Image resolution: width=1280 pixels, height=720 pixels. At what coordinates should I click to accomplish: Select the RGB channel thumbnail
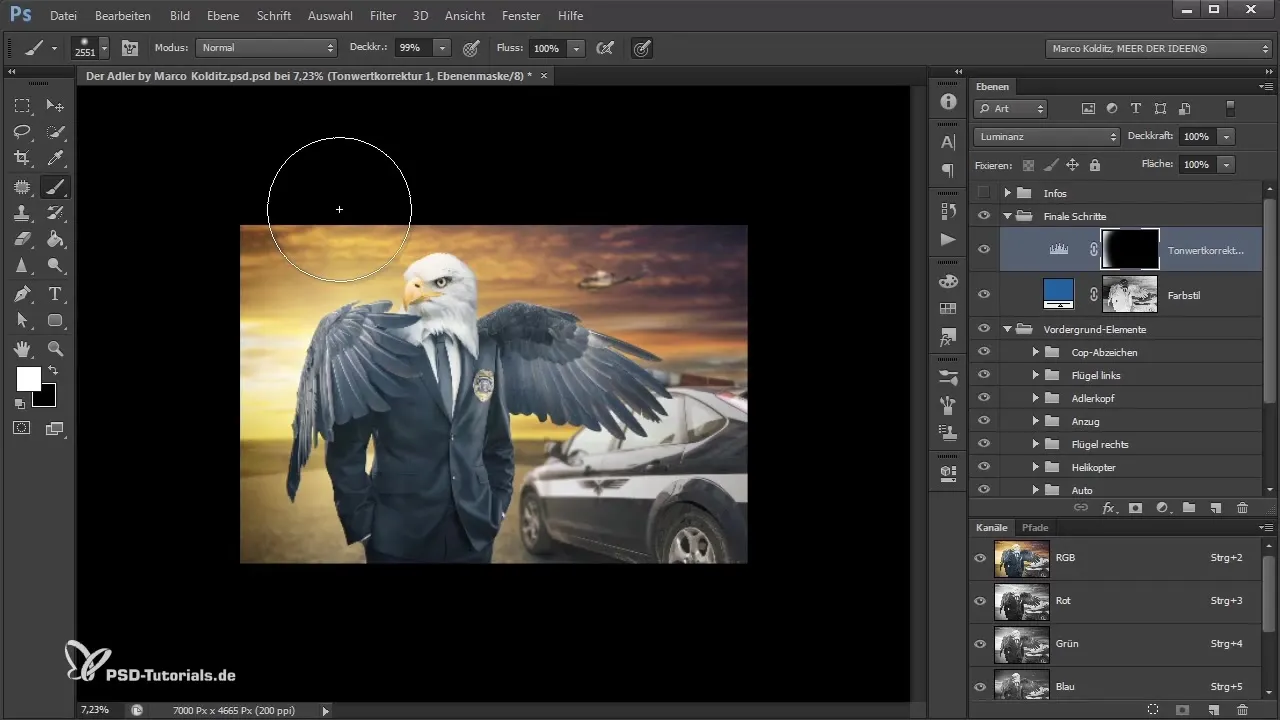point(1022,558)
